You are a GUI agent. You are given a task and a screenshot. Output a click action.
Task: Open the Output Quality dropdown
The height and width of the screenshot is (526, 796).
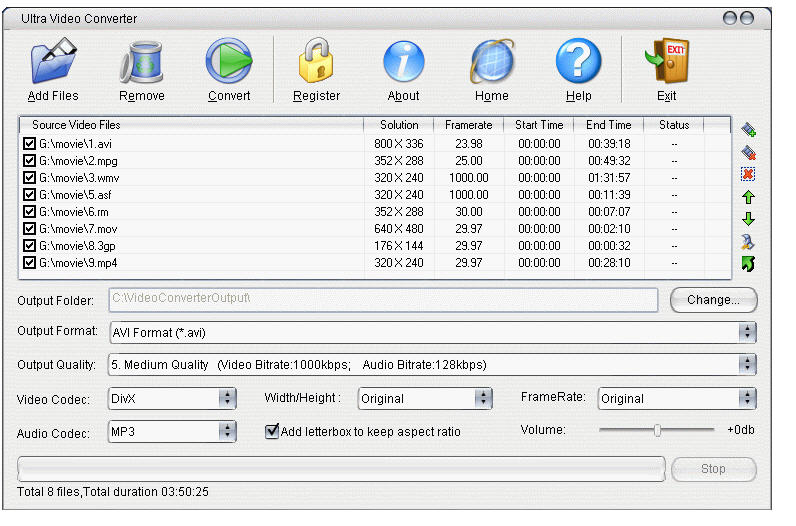point(747,365)
